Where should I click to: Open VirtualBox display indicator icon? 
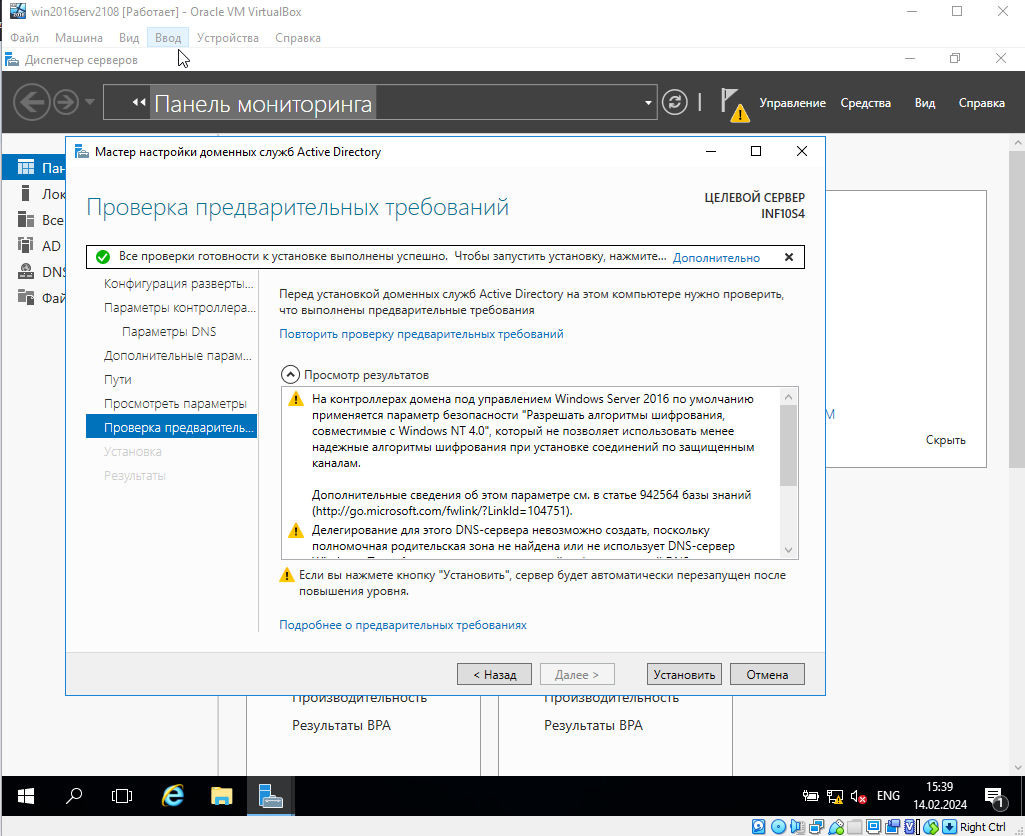pyautogui.click(x=873, y=827)
